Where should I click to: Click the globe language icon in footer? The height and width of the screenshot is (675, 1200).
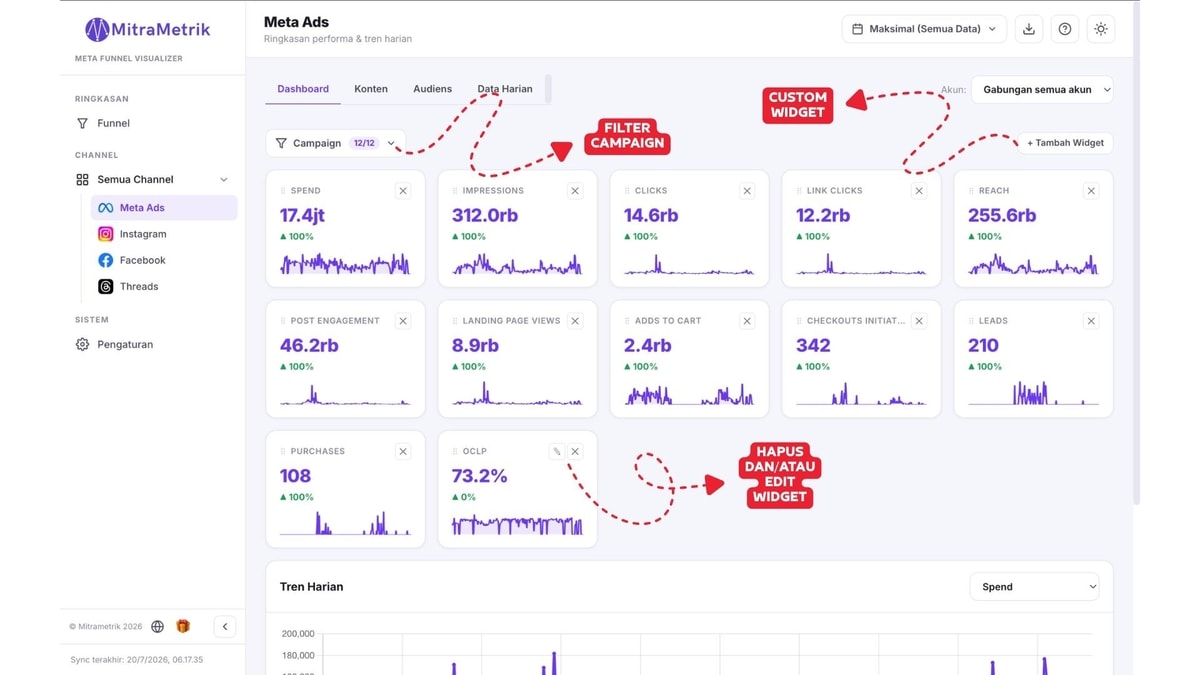158,627
